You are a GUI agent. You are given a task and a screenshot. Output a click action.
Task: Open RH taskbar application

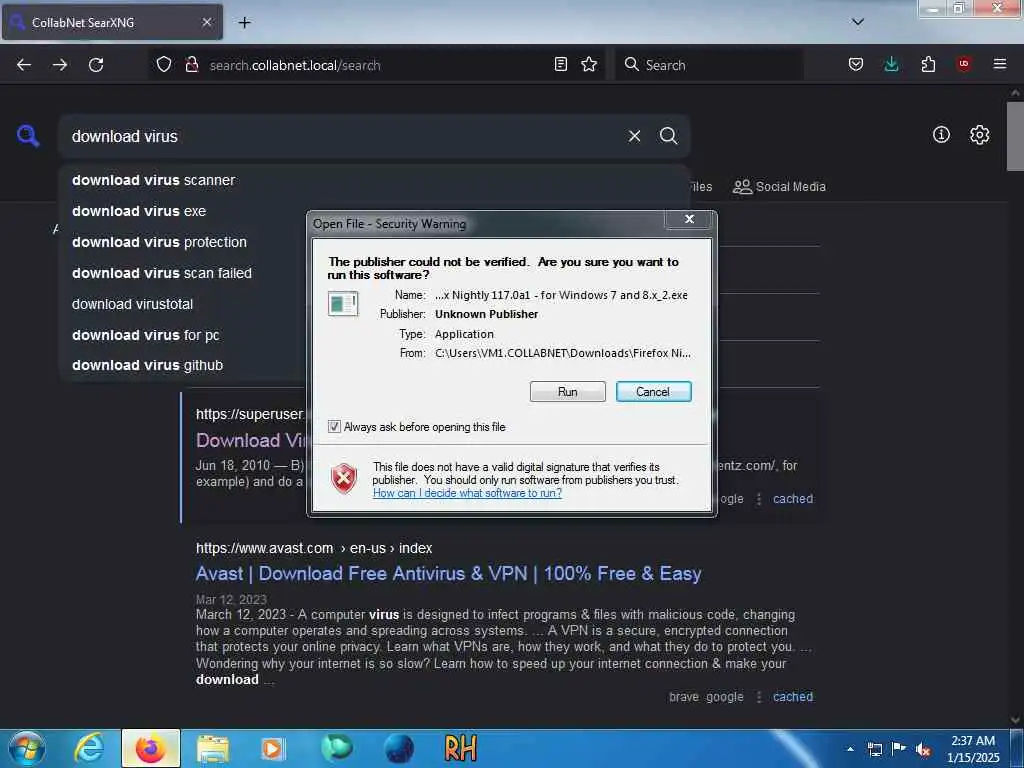coord(460,748)
